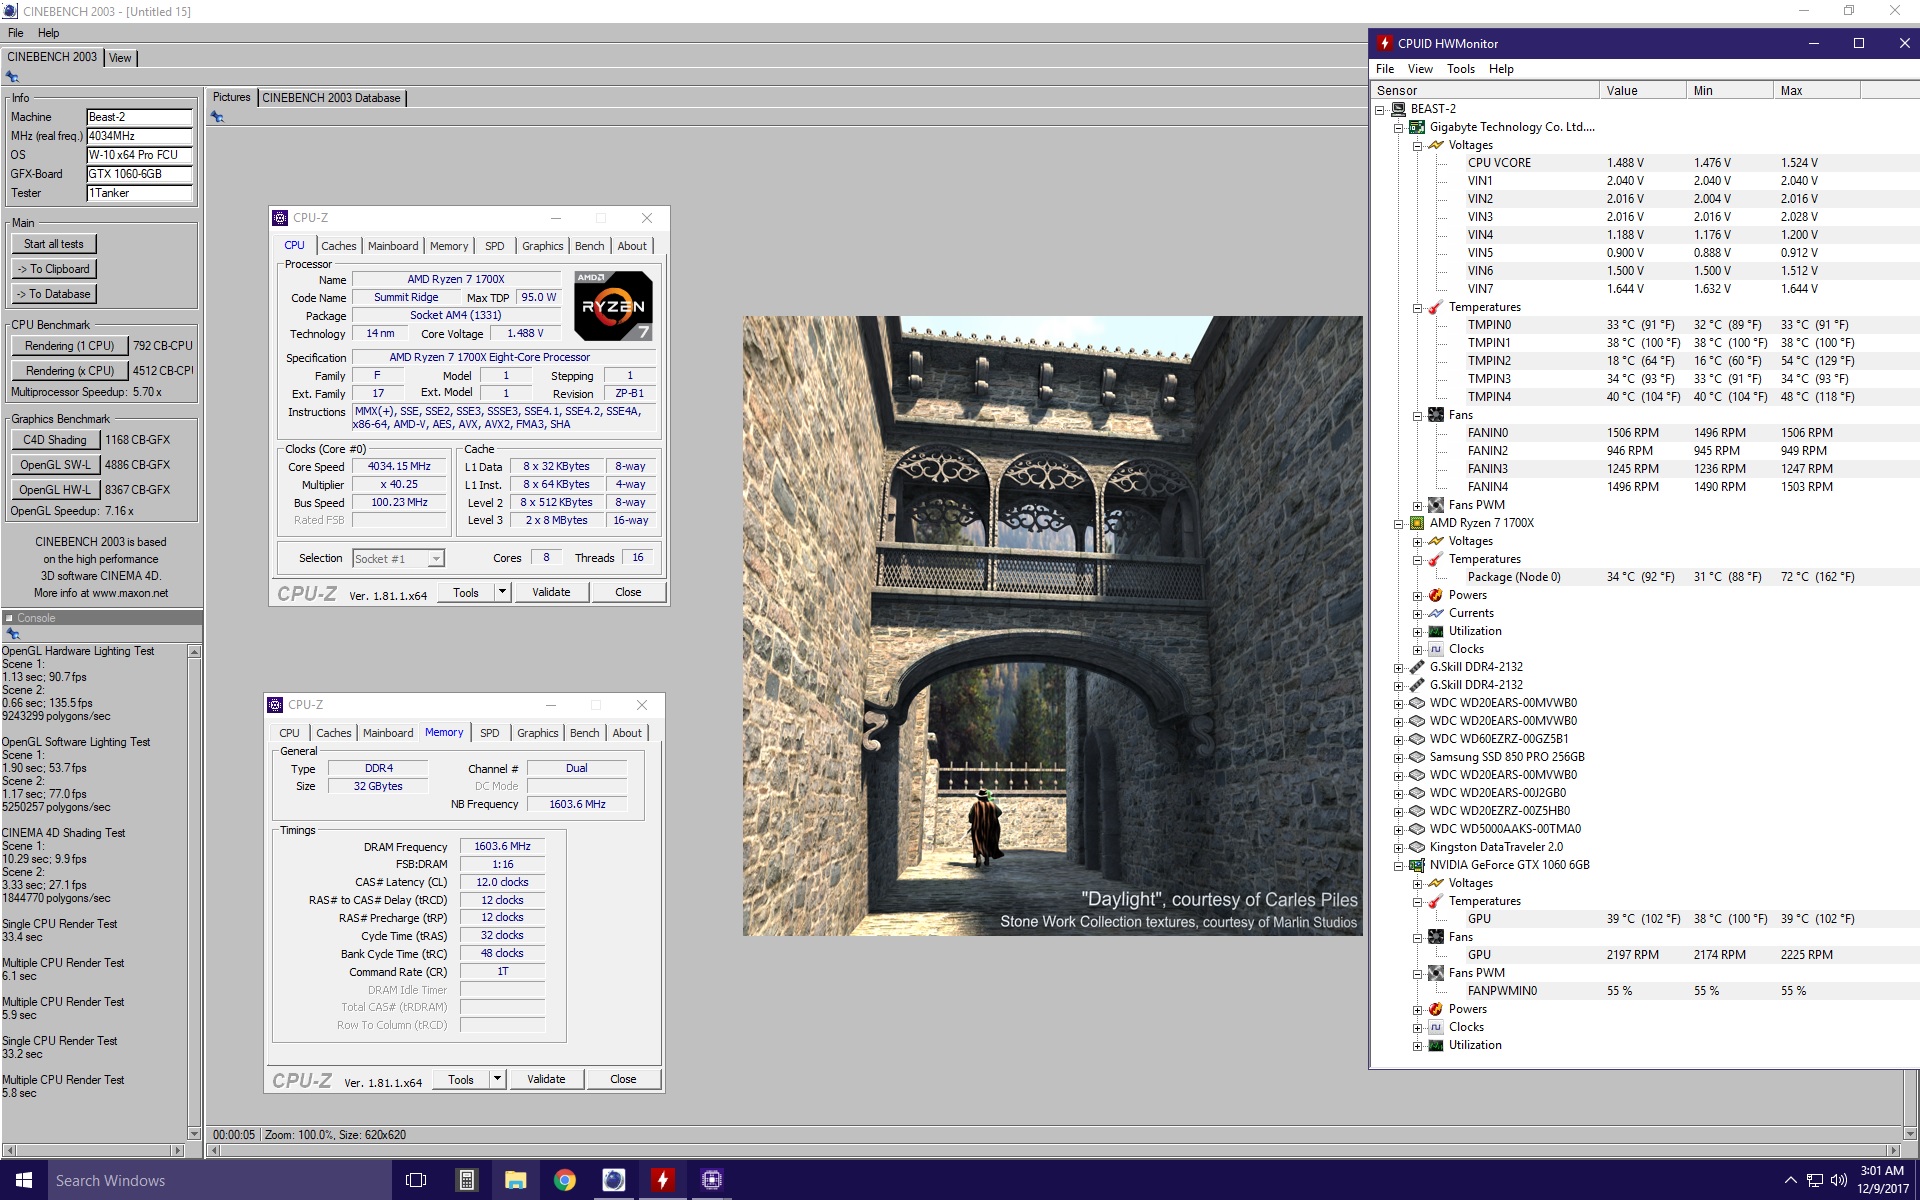Click the rendered Daylight image

point(1052,626)
